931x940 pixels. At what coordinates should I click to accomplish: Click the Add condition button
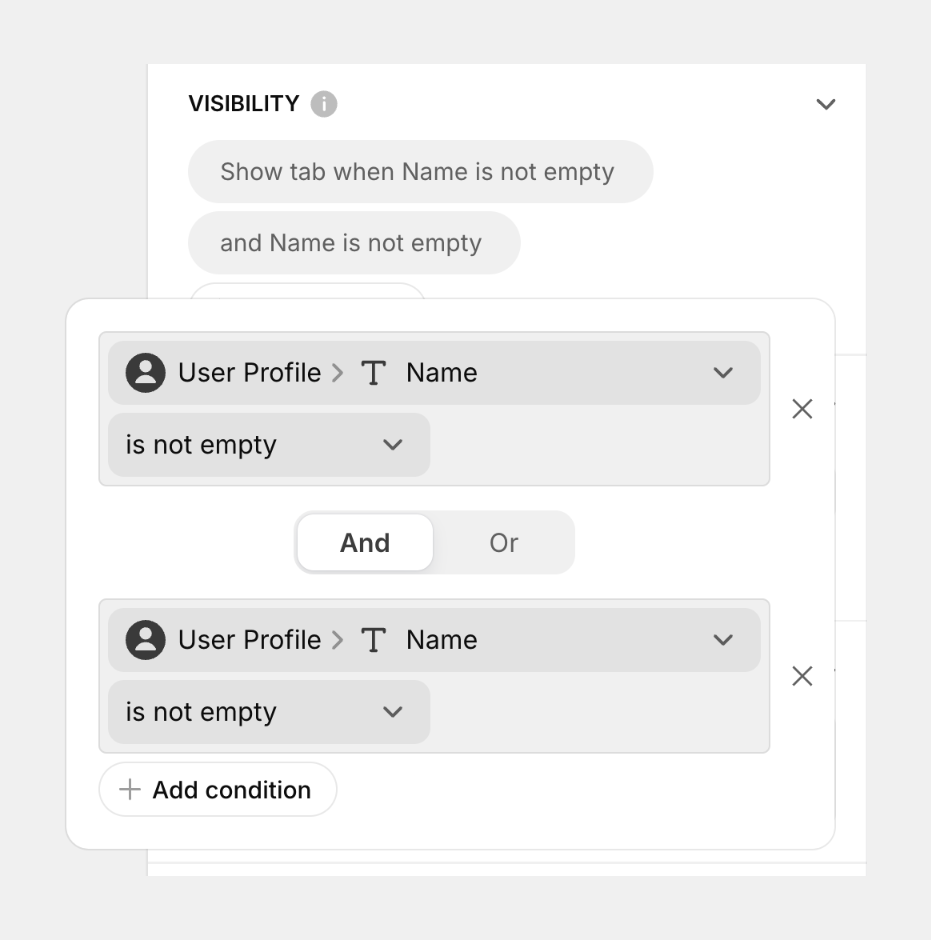[217, 790]
